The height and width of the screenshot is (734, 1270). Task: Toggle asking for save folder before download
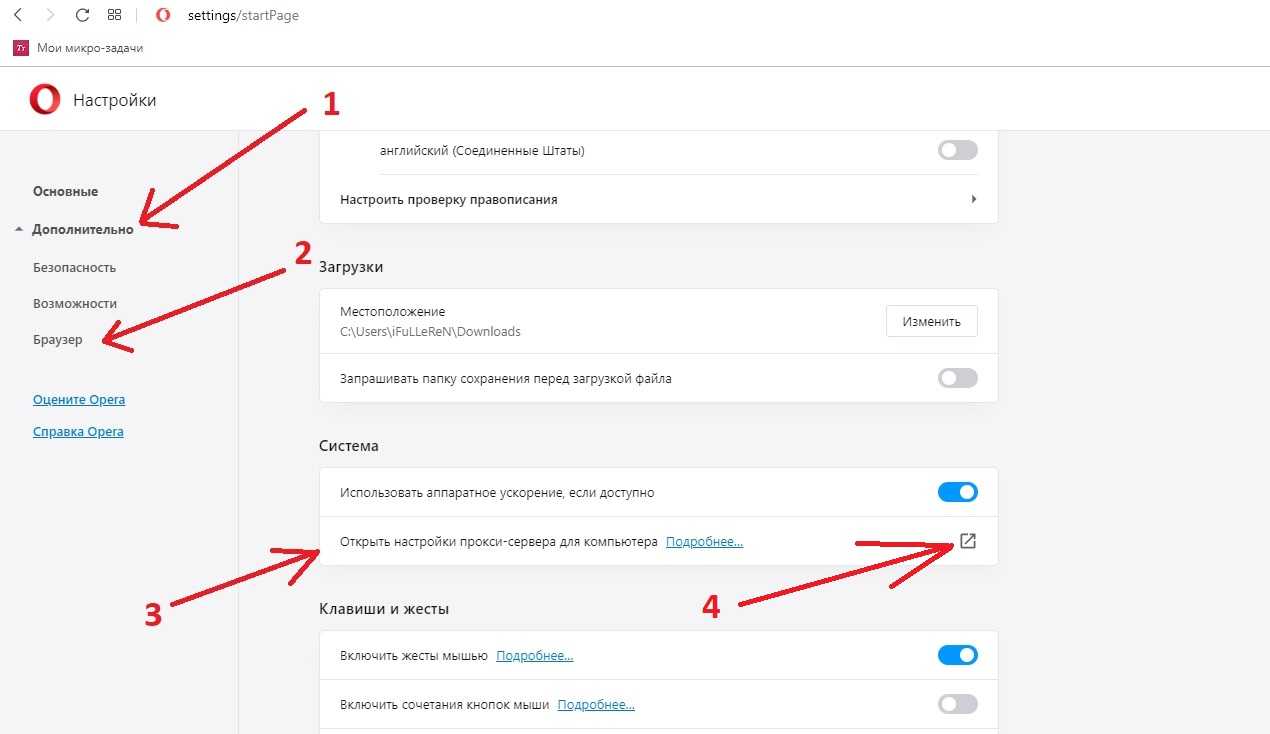pos(957,379)
